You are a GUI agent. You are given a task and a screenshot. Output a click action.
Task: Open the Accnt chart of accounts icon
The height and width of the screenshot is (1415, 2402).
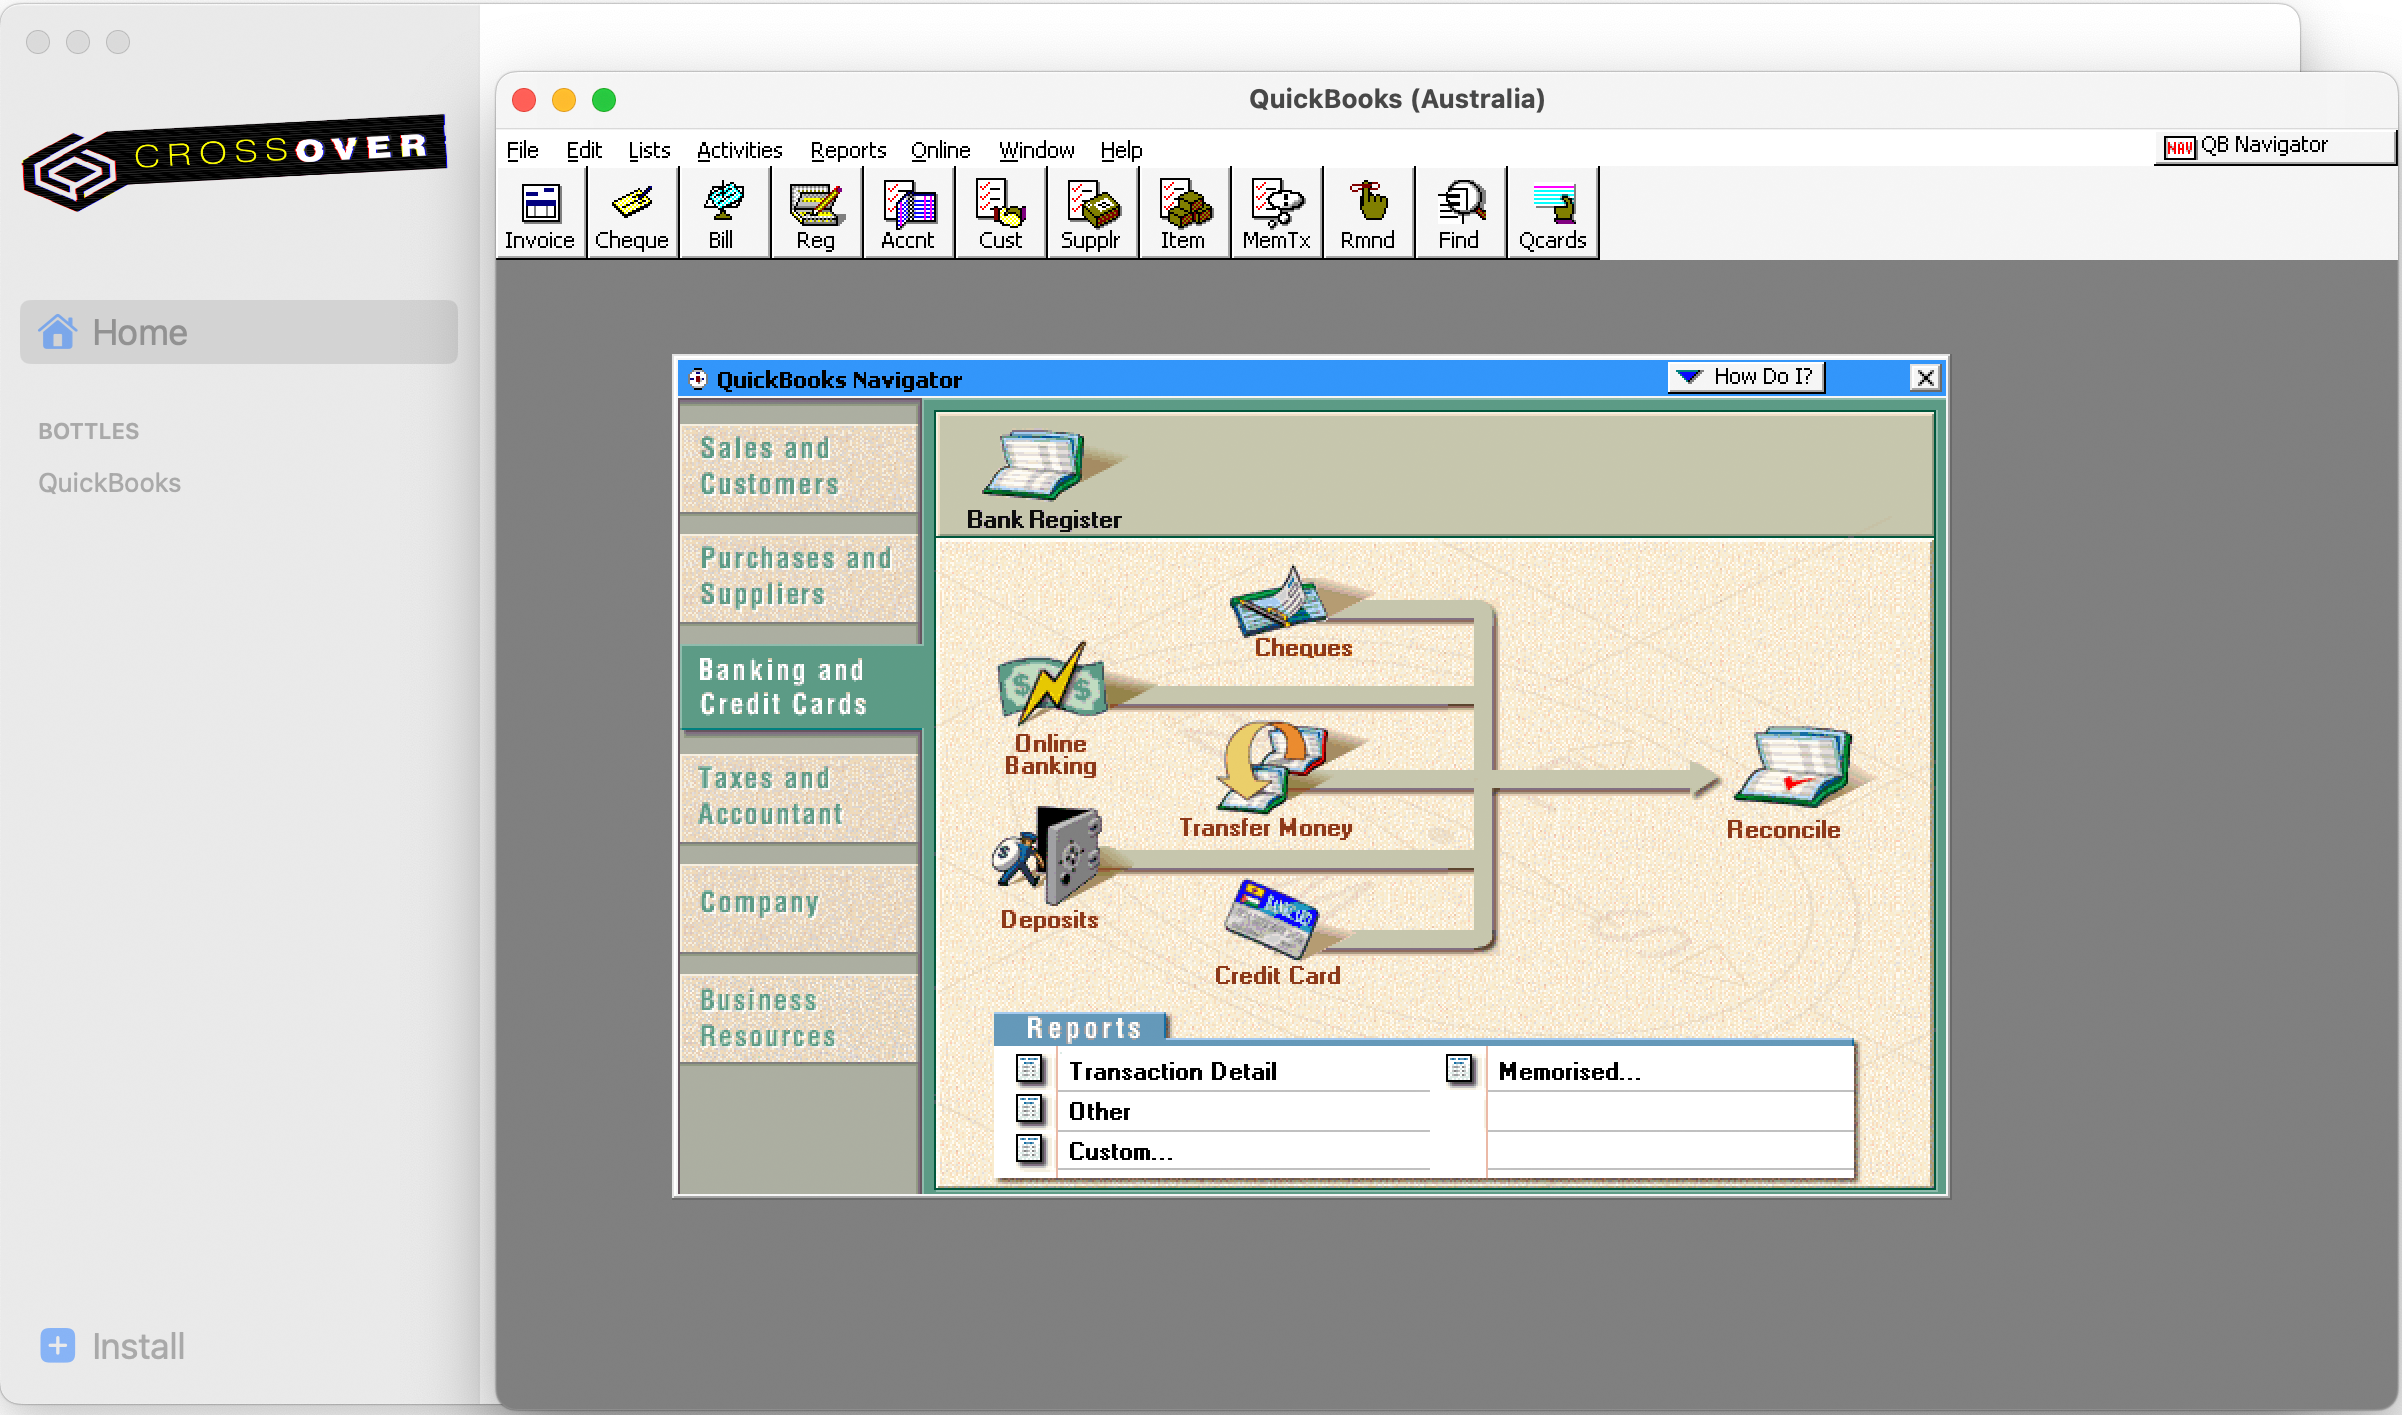pyautogui.click(x=907, y=212)
